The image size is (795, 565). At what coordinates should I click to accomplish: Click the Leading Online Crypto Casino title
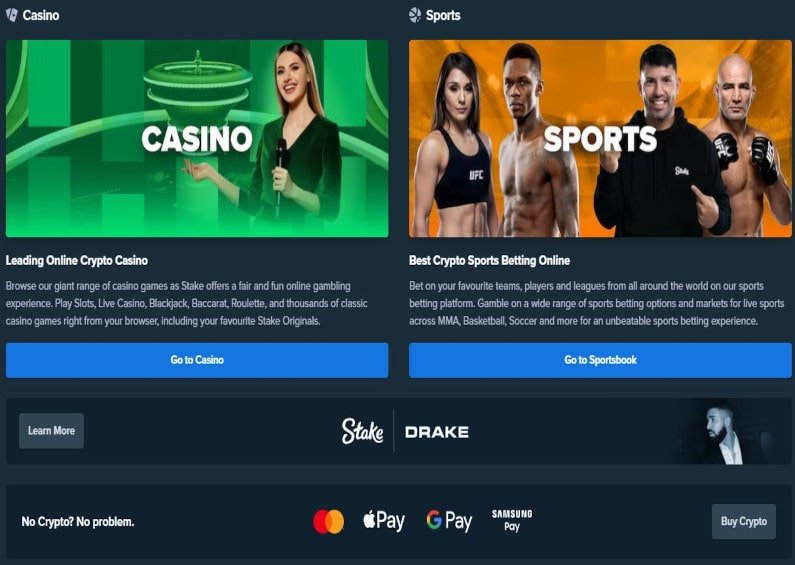click(x=77, y=261)
